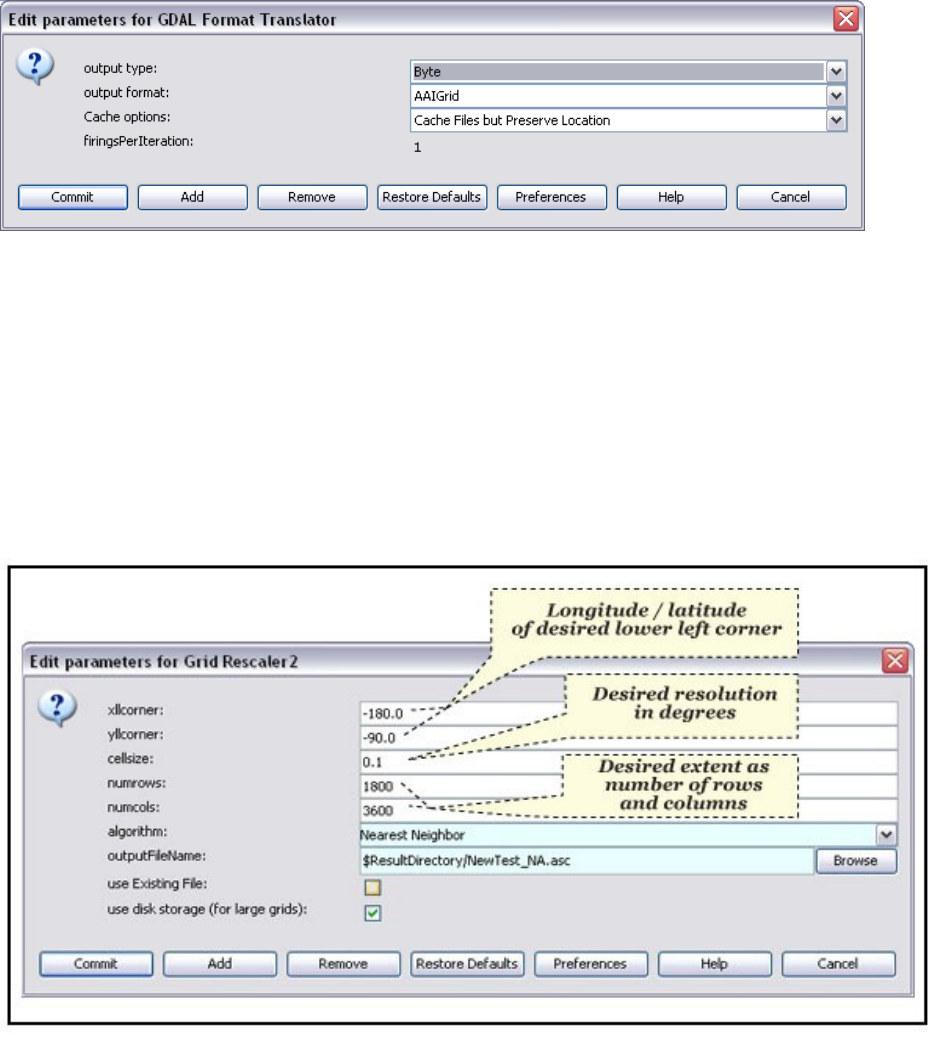Click the 'use disk storage (for large grids):' label
Image resolution: width=937 pixels, height=1039 pixels.
(x=207, y=909)
